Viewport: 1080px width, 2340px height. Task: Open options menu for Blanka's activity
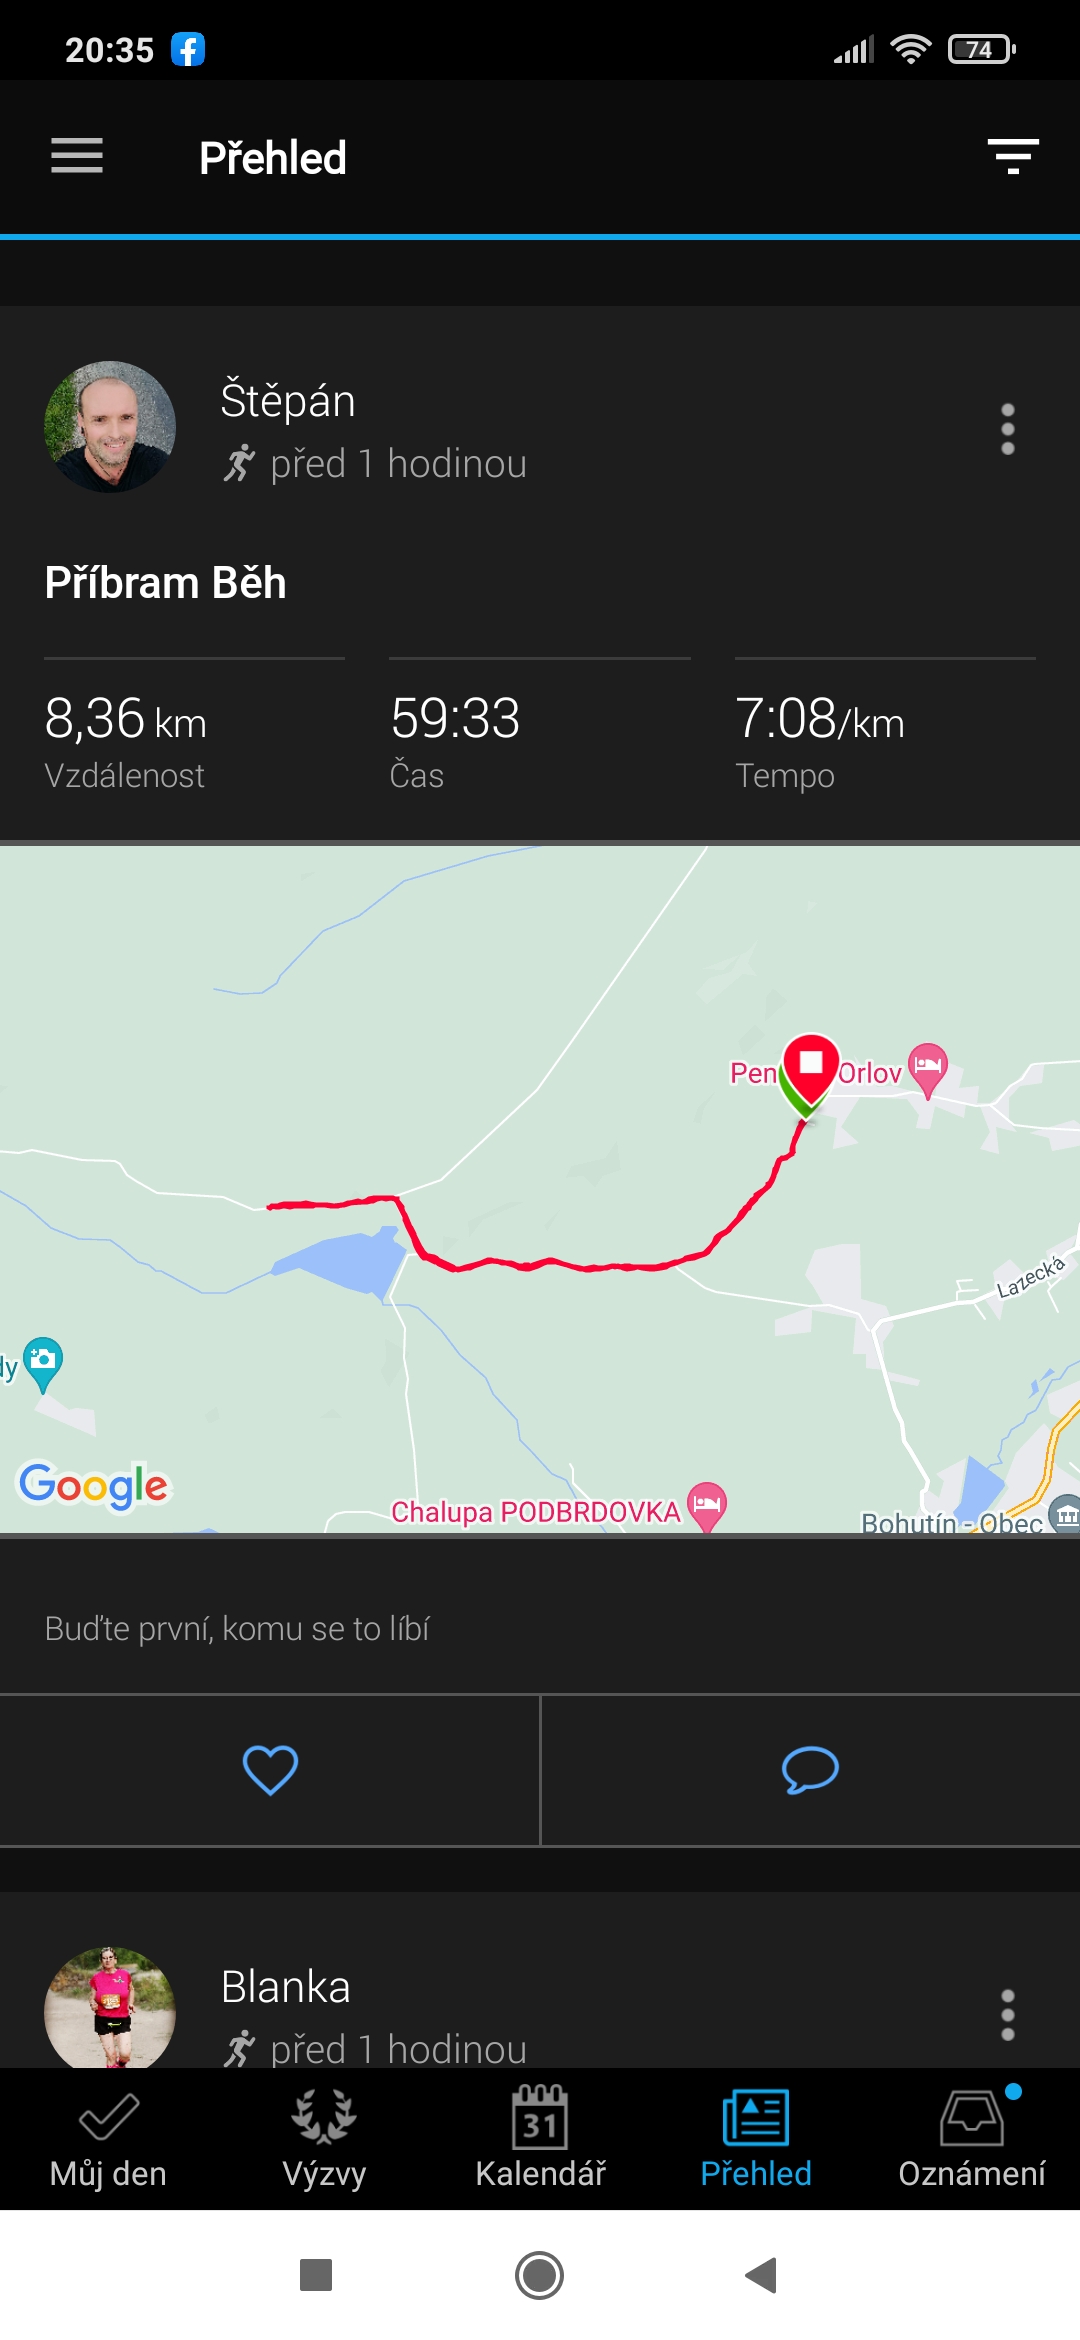[1008, 2015]
